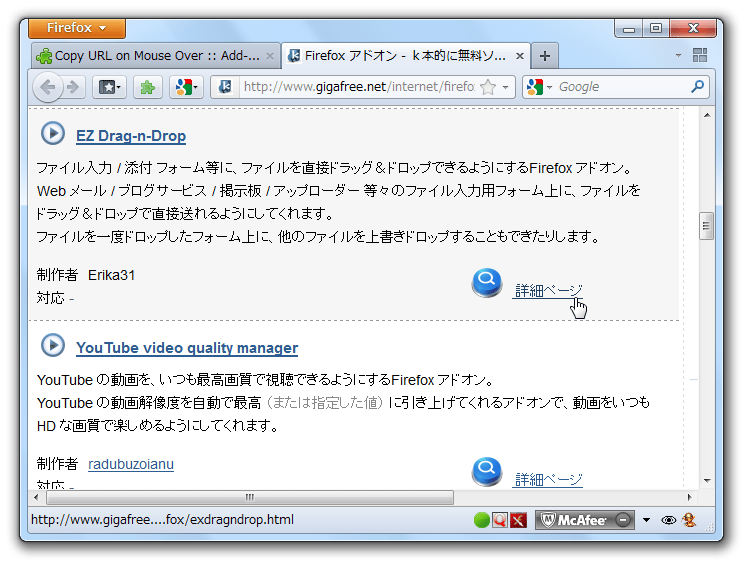Screen dimensions: 747x563
Task: Click the green circle status bar icon
Action: point(482,521)
